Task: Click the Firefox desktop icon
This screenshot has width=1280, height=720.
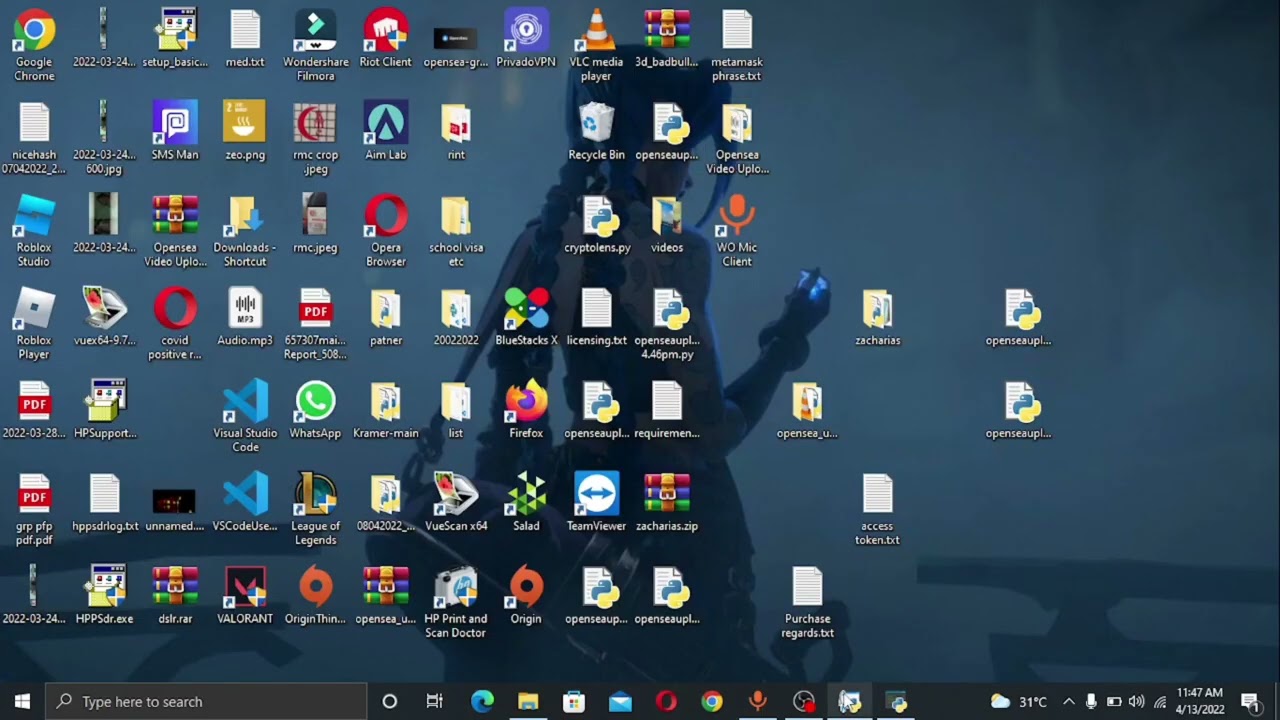Action: 526,410
